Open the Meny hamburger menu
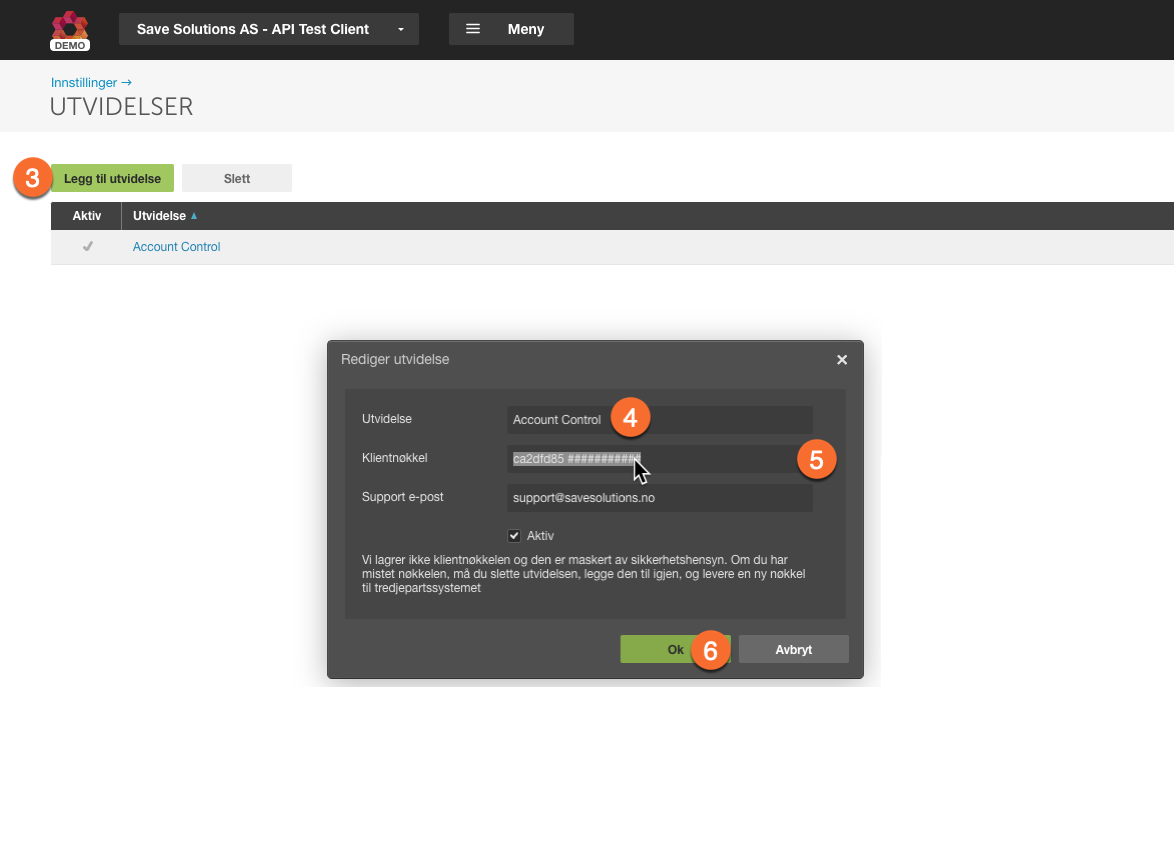 coord(511,29)
